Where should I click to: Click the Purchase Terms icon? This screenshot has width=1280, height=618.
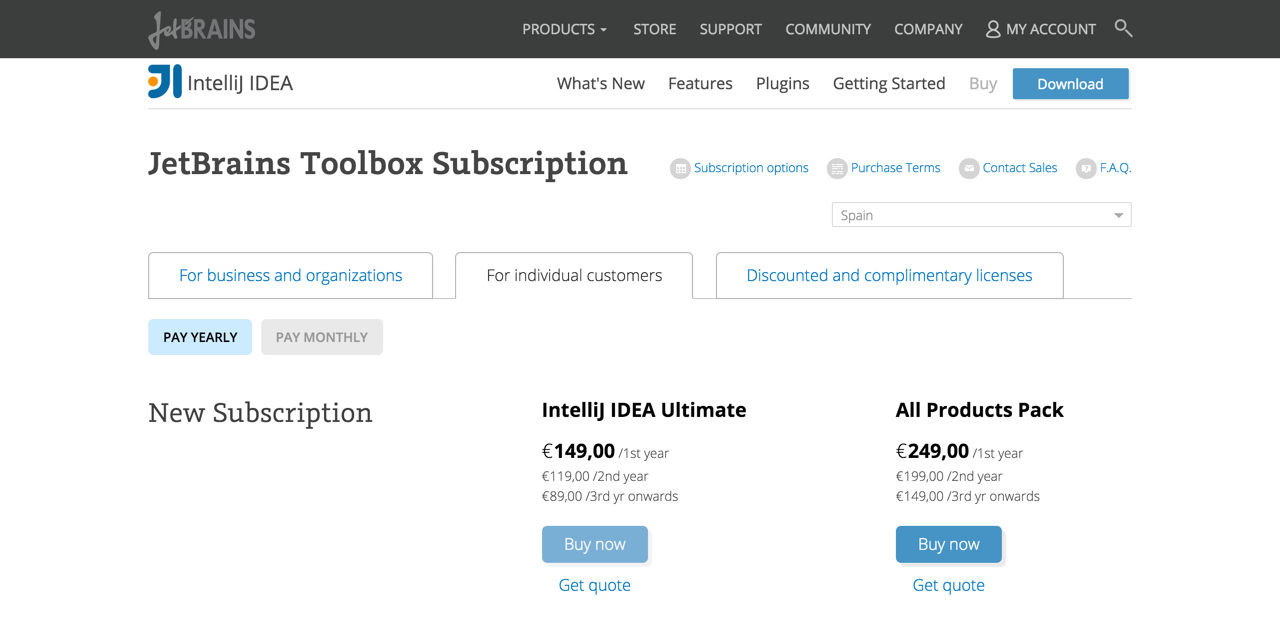(837, 169)
